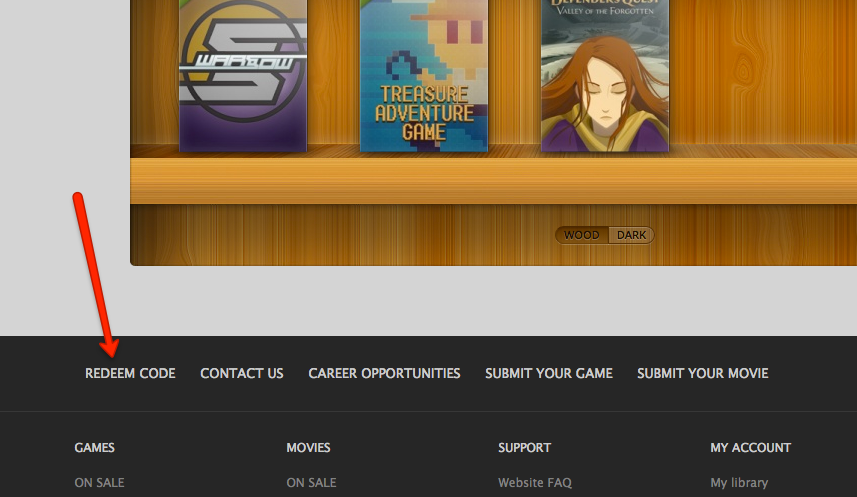
Task: Open On Sale under Games
Action: [99, 483]
